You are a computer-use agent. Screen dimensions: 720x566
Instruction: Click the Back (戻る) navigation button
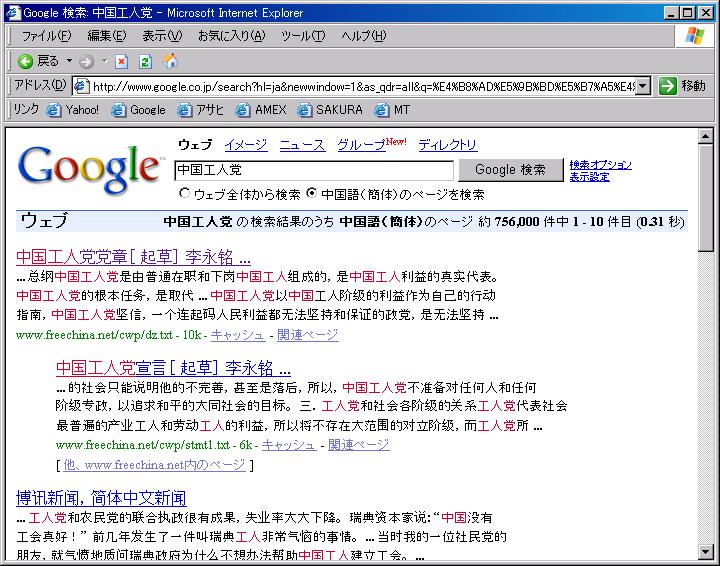click(x=38, y=61)
